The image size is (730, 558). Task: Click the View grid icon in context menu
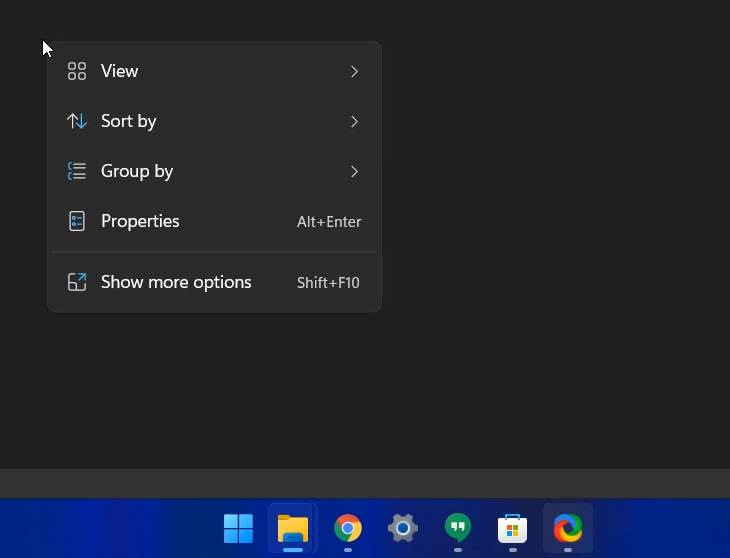click(77, 71)
